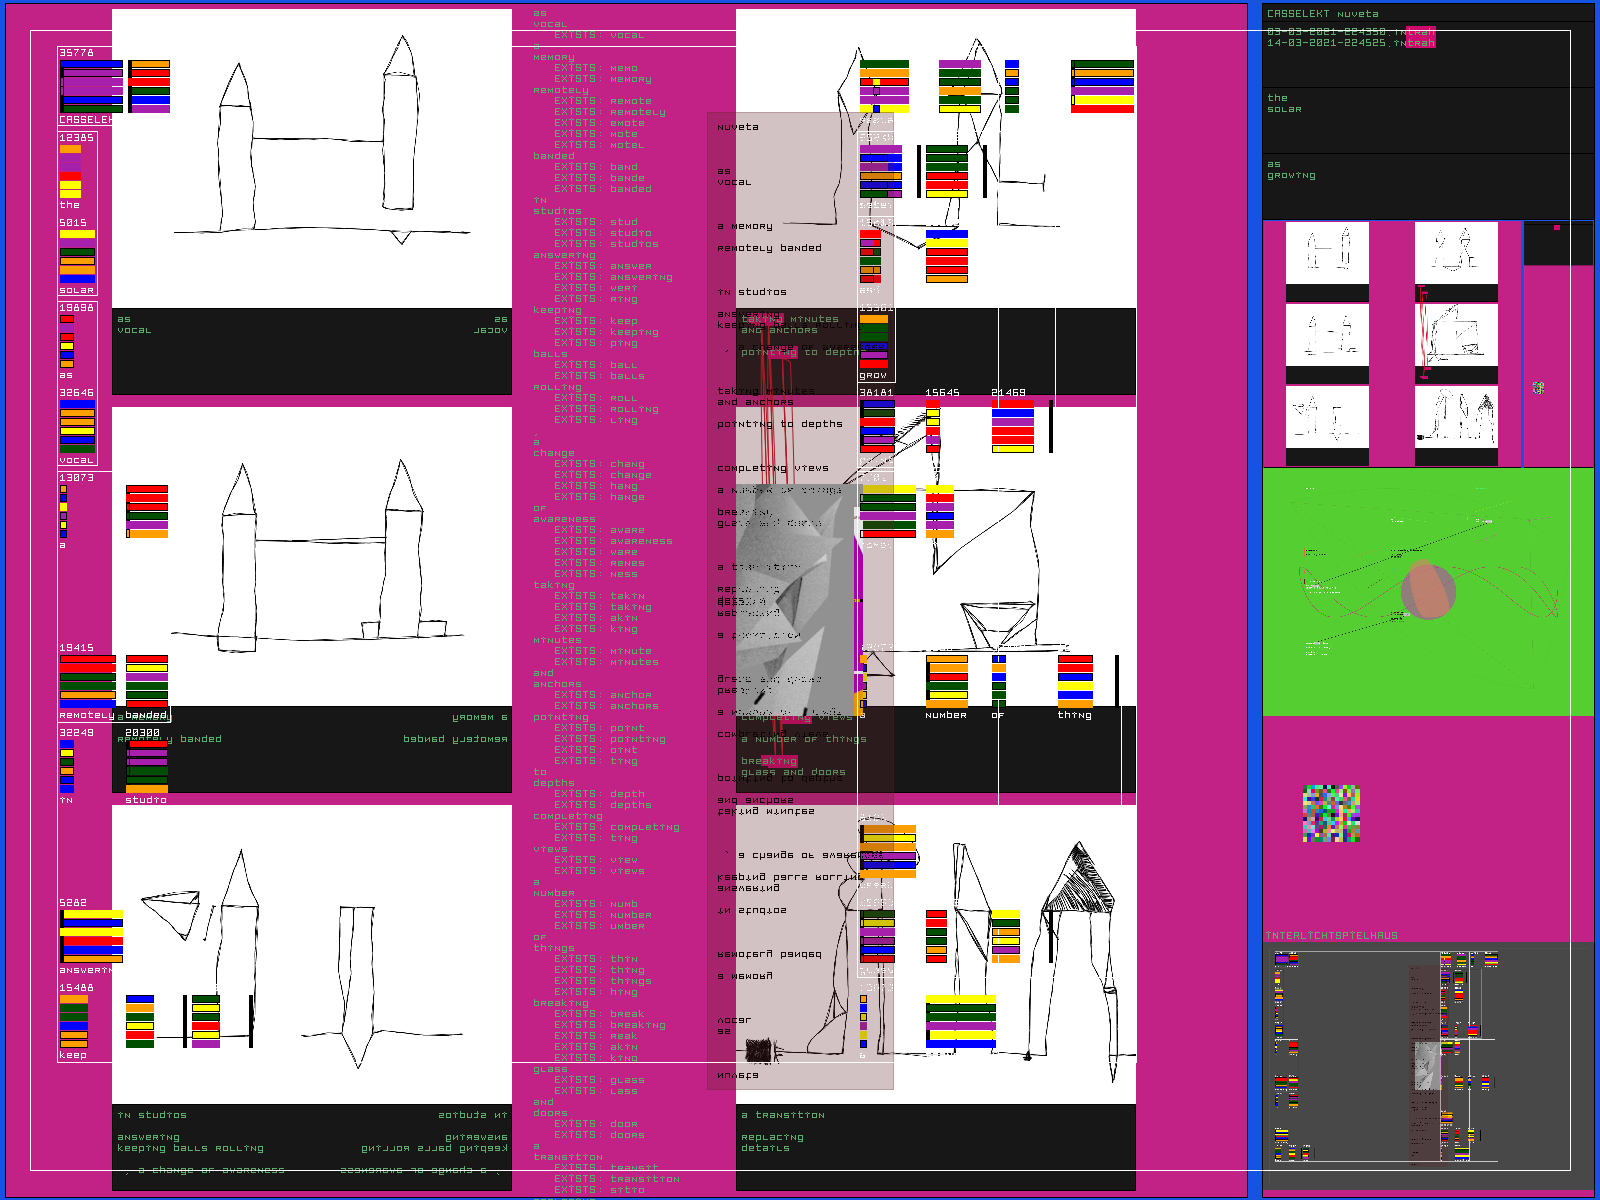This screenshot has height=1200, width=1600.
Task: Select the color bars labeled thing
Action: click(1075, 682)
